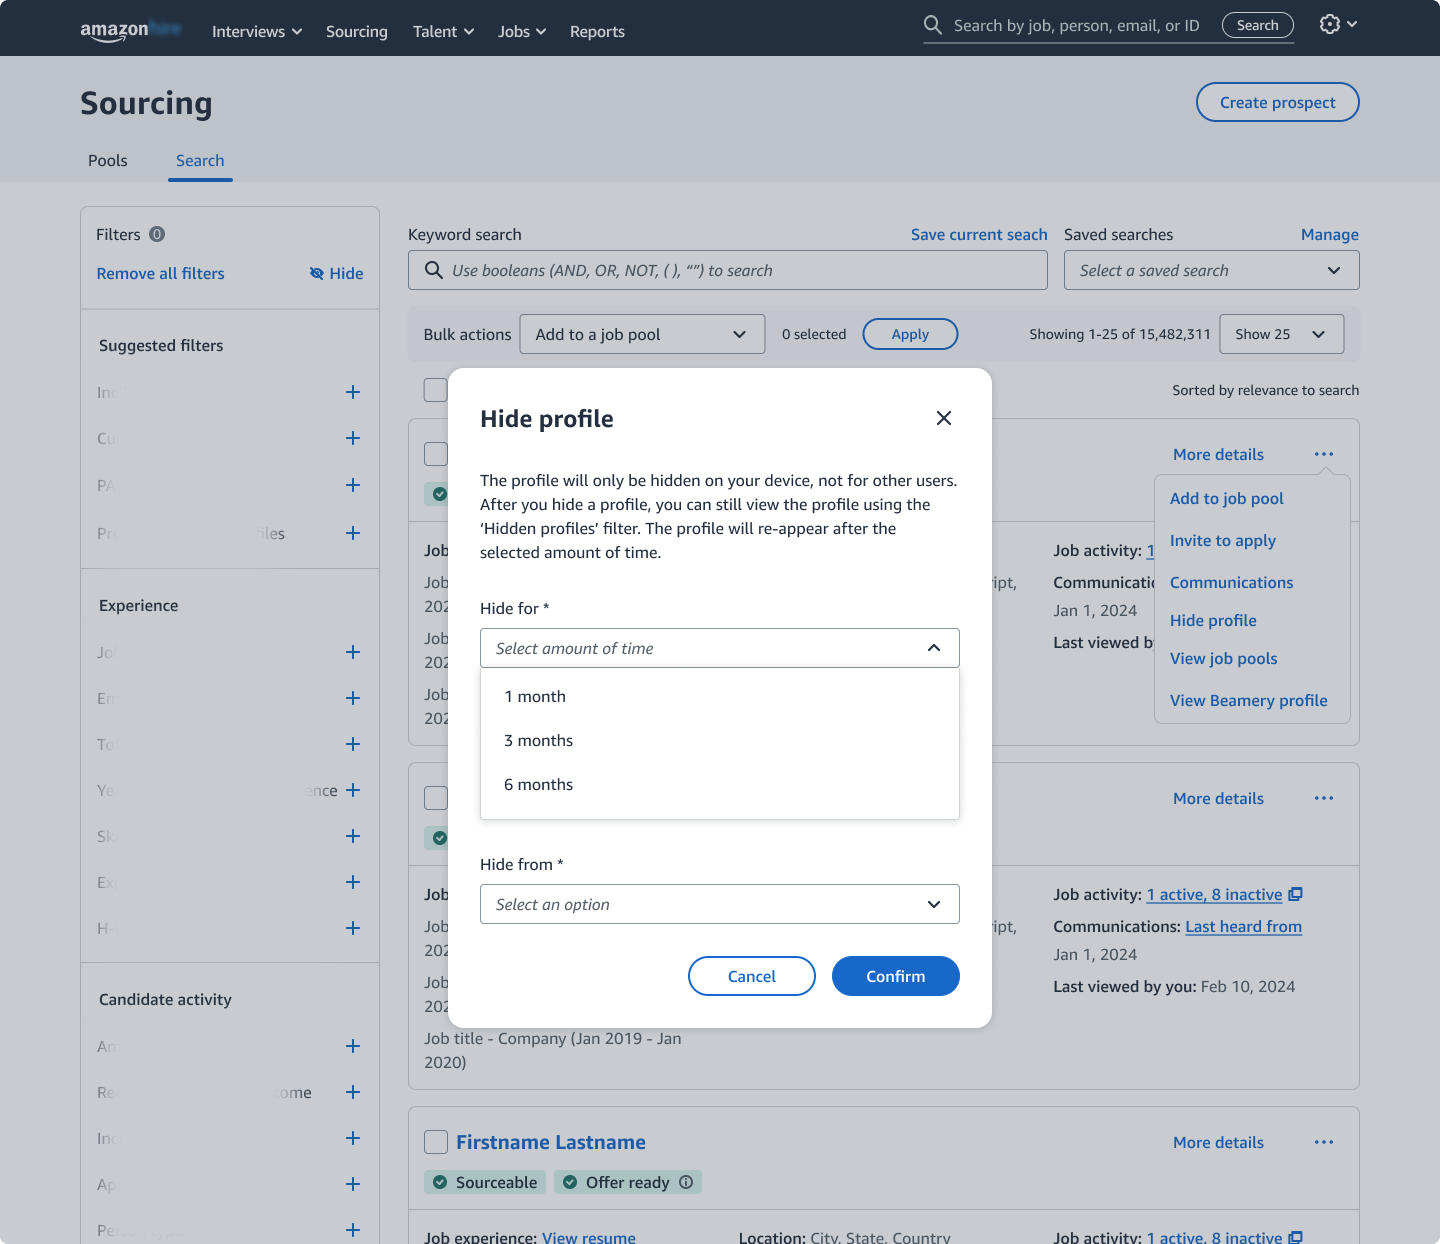The height and width of the screenshot is (1244, 1440).
Task: Tick the second candidate card checkbox
Action: pyautogui.click(x=436, y=798)
